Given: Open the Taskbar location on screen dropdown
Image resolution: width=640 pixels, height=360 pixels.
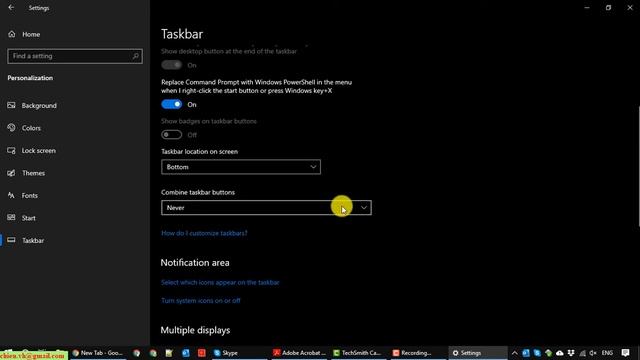Looking at the screenshot, I should click(x=241, y=167).
